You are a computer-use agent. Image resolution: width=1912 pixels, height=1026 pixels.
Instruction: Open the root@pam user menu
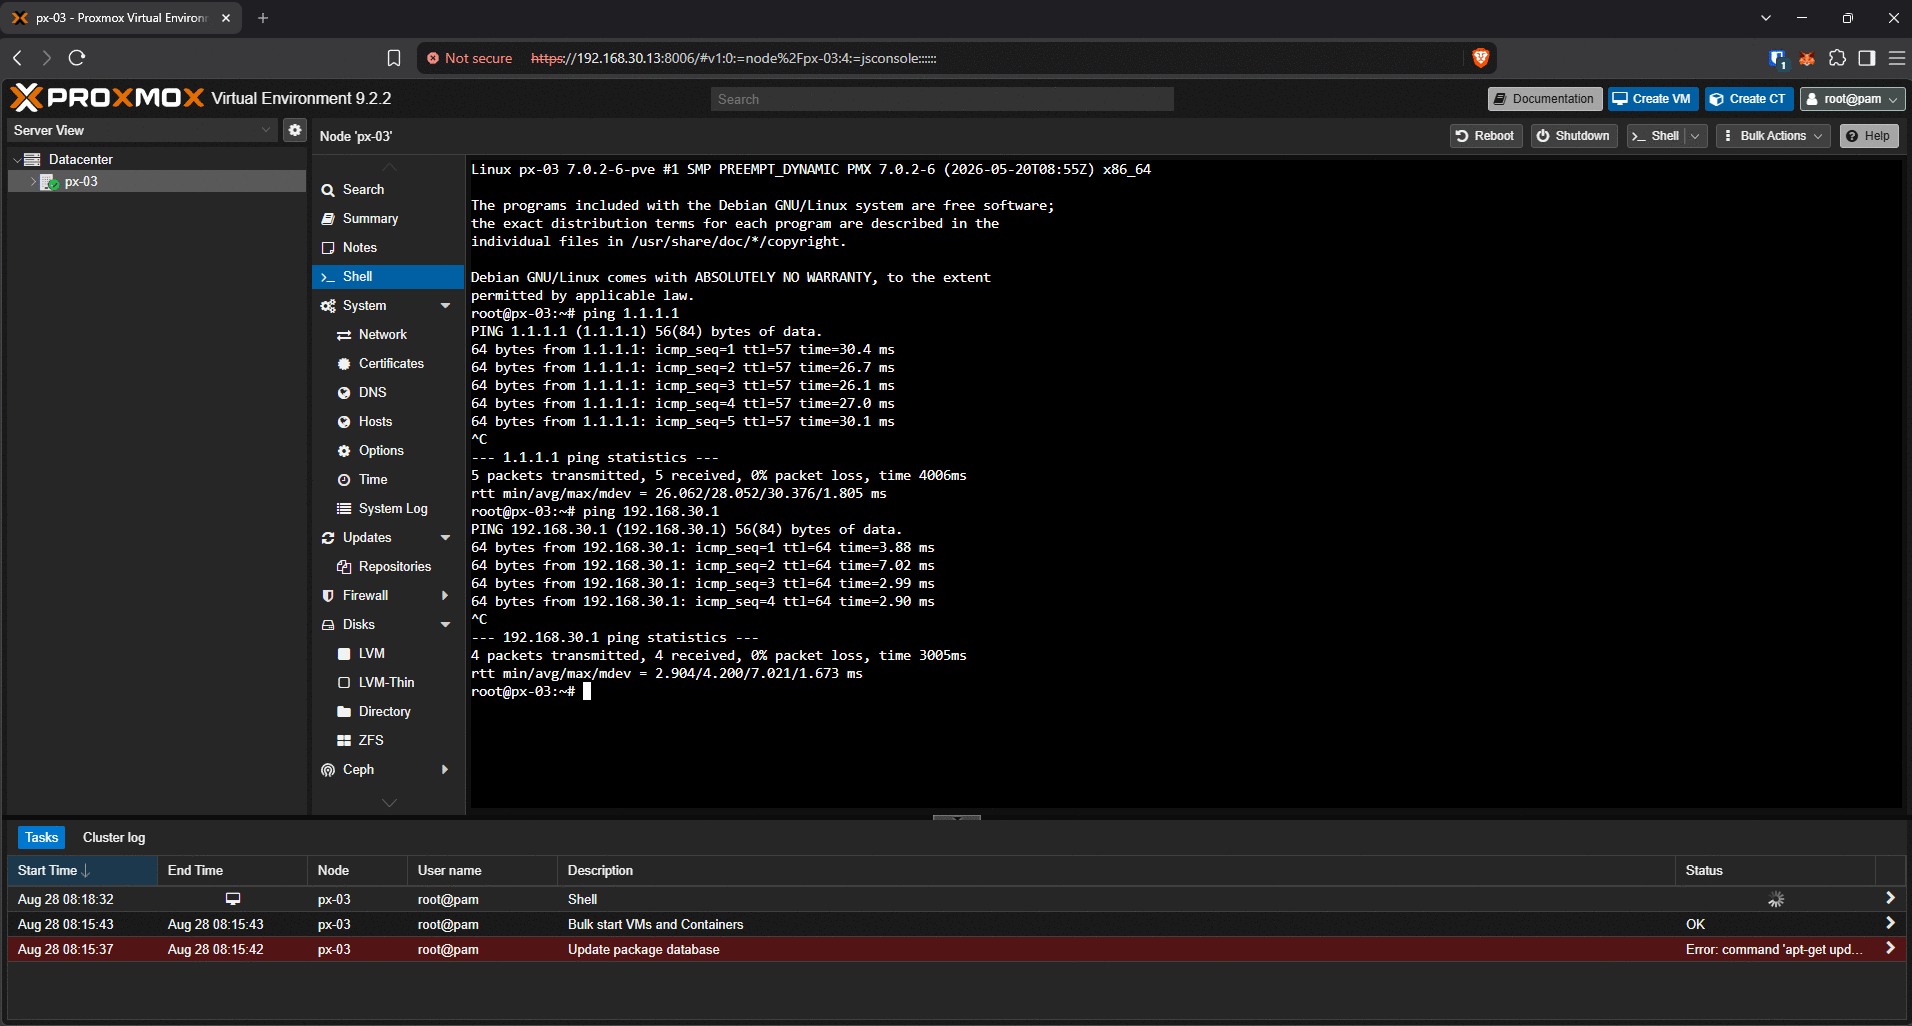click(x=1852, y=99)
